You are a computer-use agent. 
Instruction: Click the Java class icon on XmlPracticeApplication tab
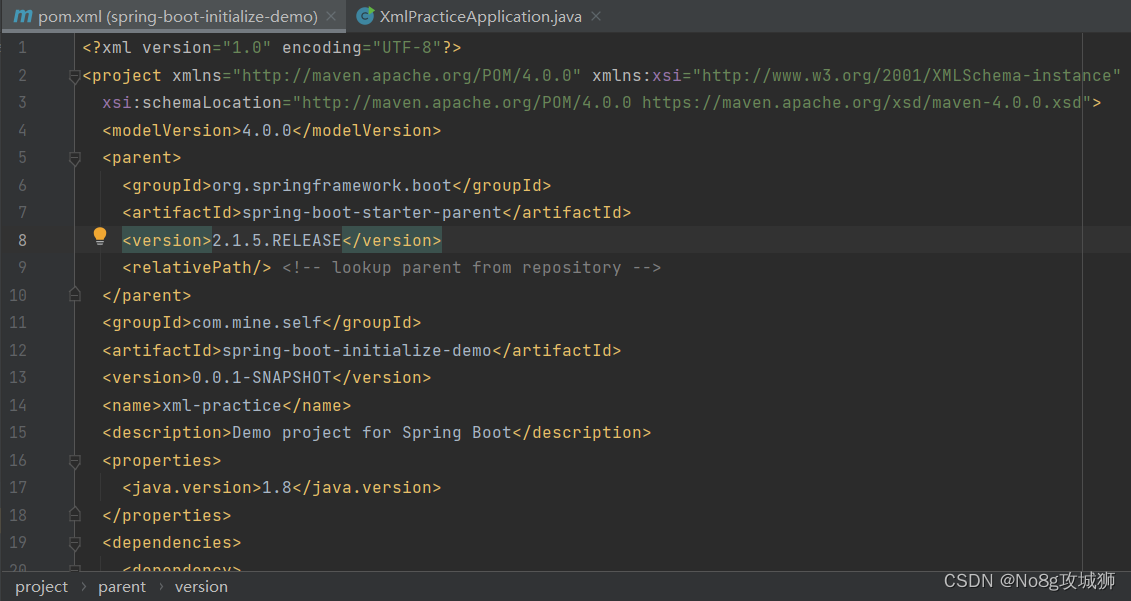366,17
